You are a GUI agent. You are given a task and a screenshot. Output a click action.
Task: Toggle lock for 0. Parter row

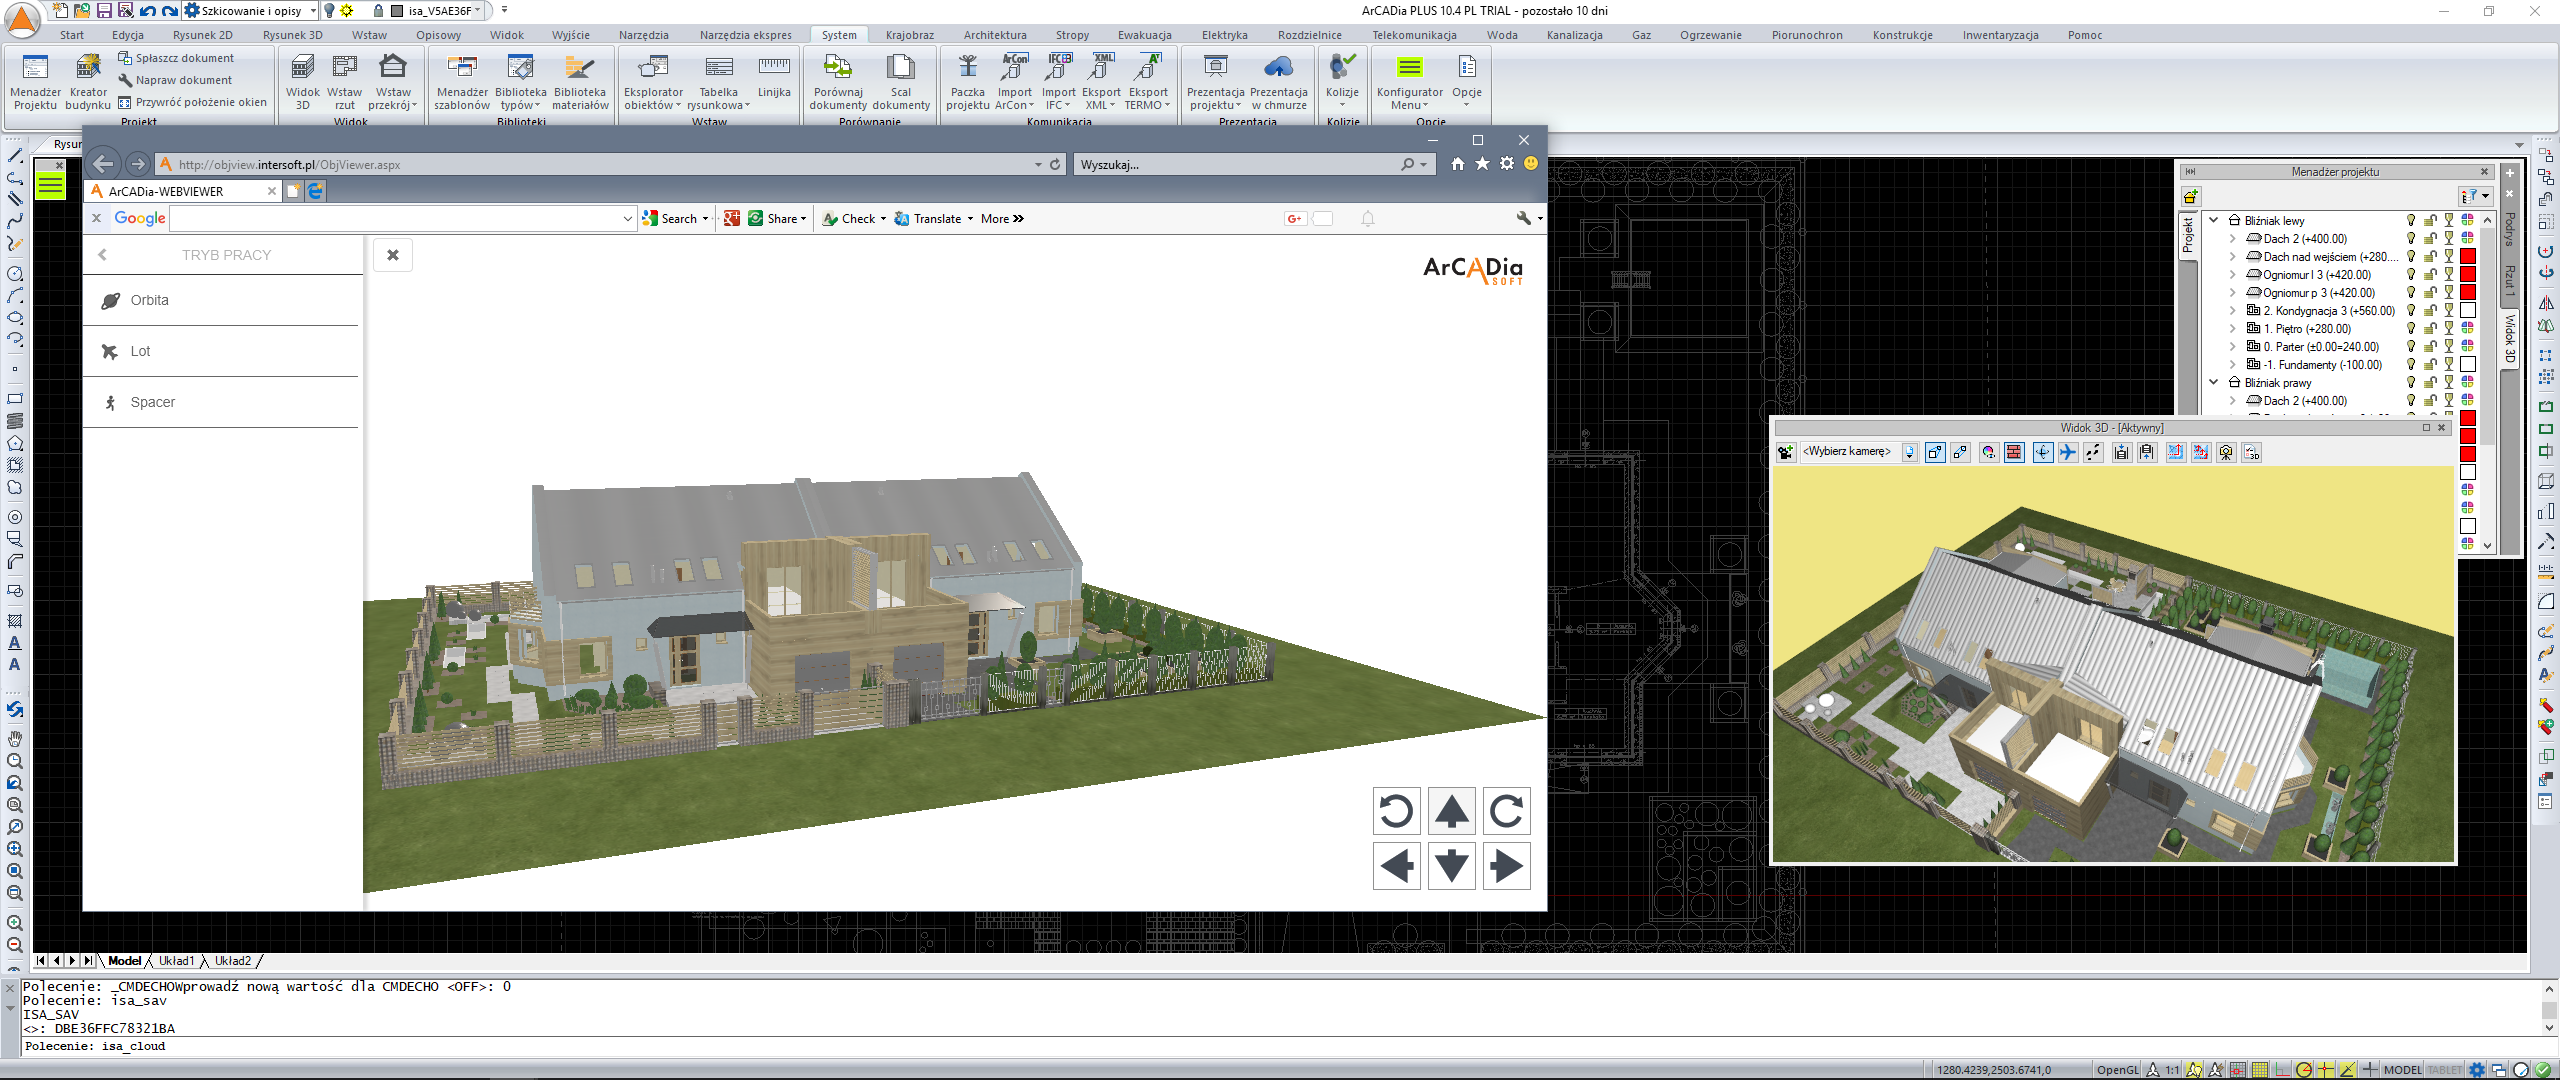click(2430, 346)
